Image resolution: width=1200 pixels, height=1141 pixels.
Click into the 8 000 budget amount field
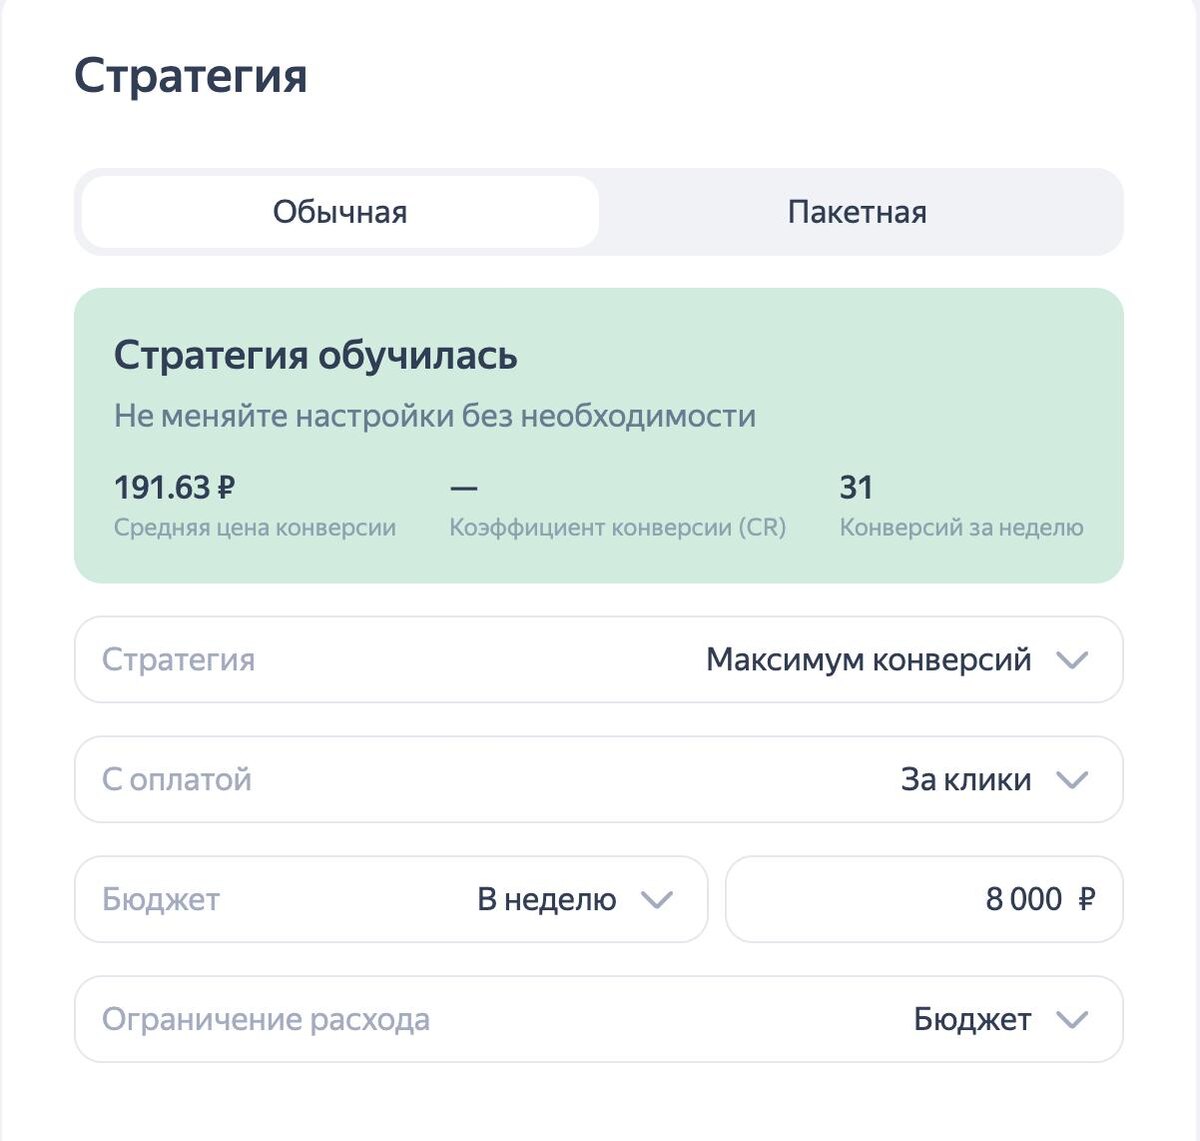pyautogui.click(x=1022, y=900)
